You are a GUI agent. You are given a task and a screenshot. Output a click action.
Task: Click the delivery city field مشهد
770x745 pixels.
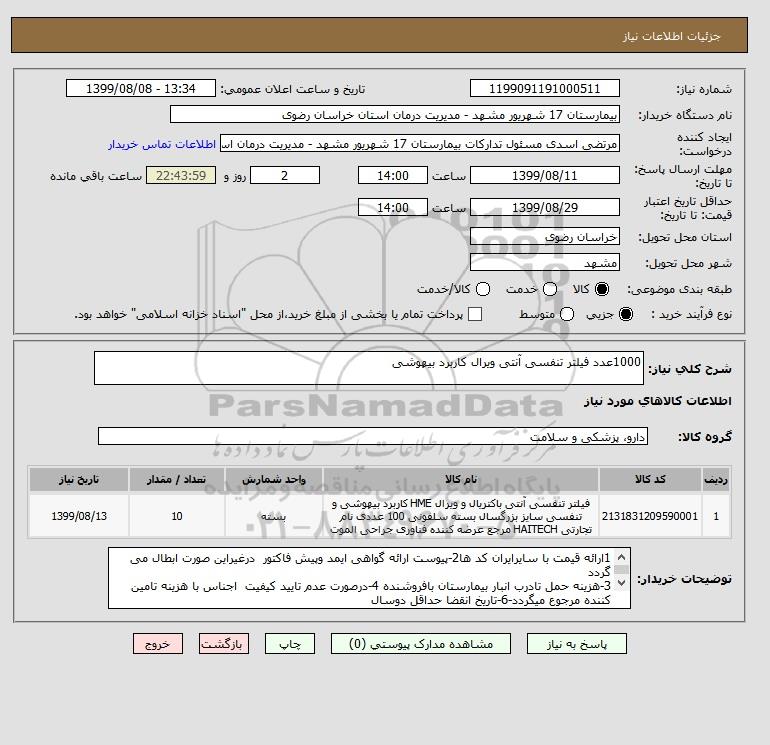pyautogui.click(x=545, y=263)
